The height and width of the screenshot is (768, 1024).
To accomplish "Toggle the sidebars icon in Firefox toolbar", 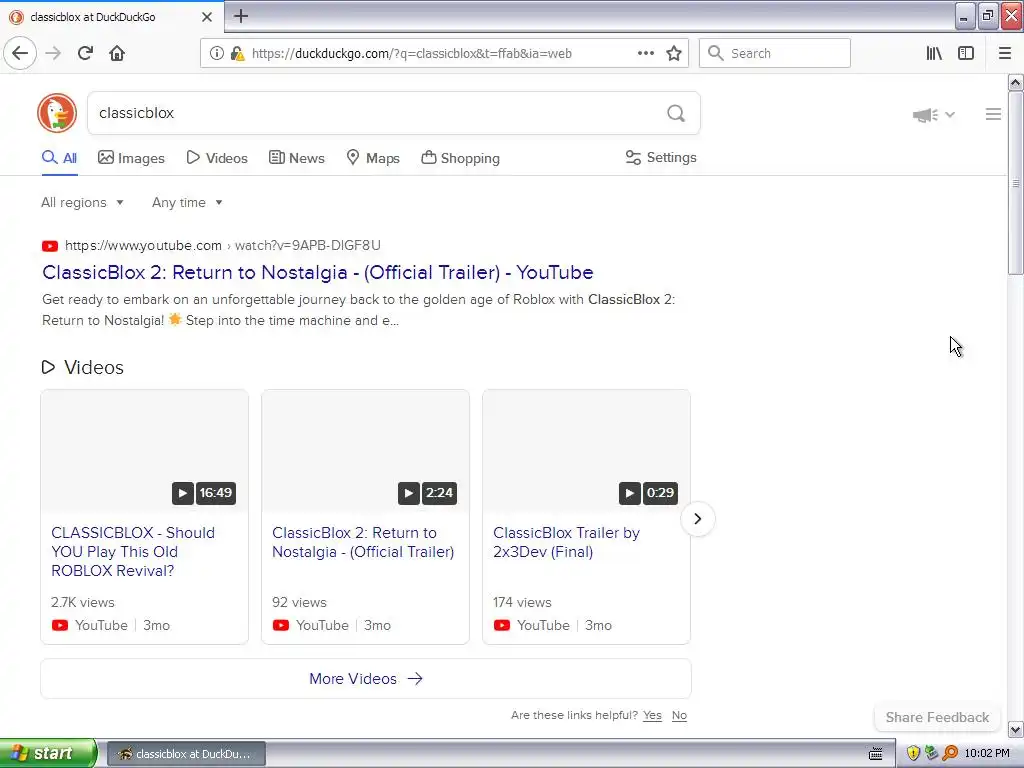I will (966, 54).
